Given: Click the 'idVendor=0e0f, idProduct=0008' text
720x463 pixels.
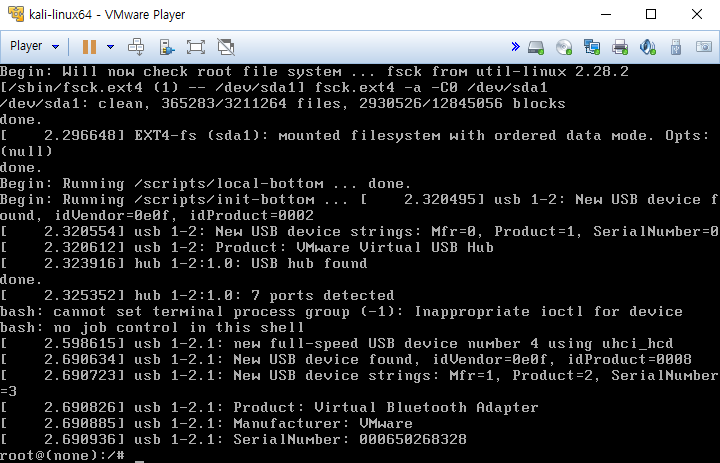Looking at the screenshot, I should [x=562, y=360].
